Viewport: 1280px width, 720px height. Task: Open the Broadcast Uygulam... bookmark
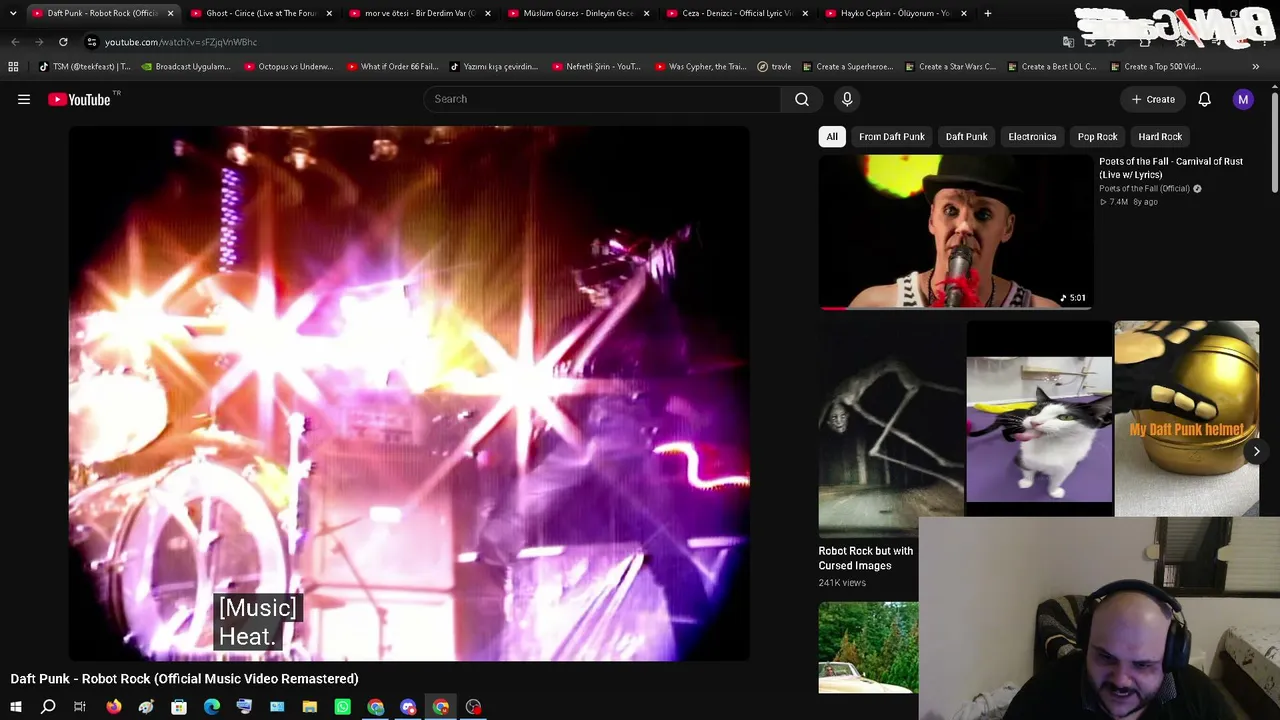(x=186, y=67)
